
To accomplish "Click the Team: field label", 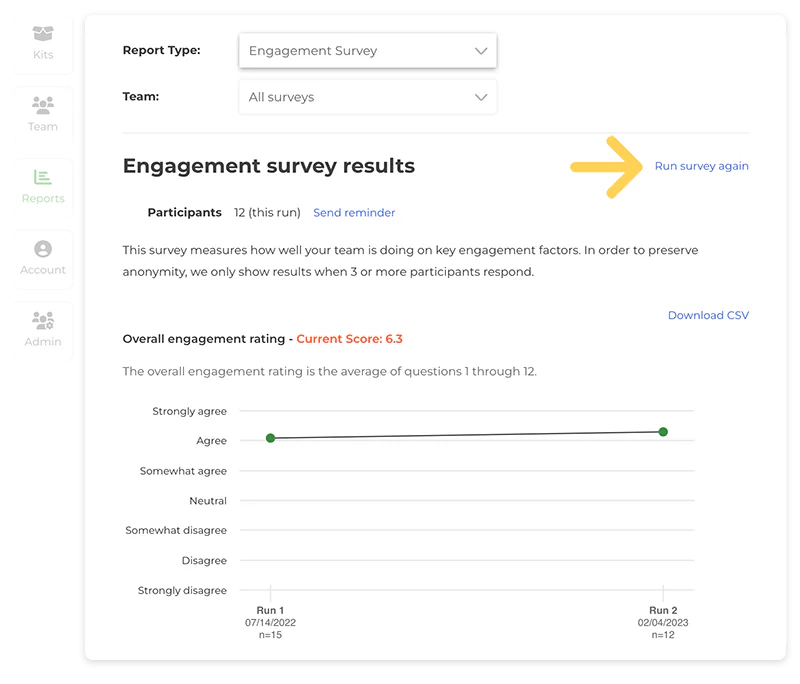I will coord(141,96).
